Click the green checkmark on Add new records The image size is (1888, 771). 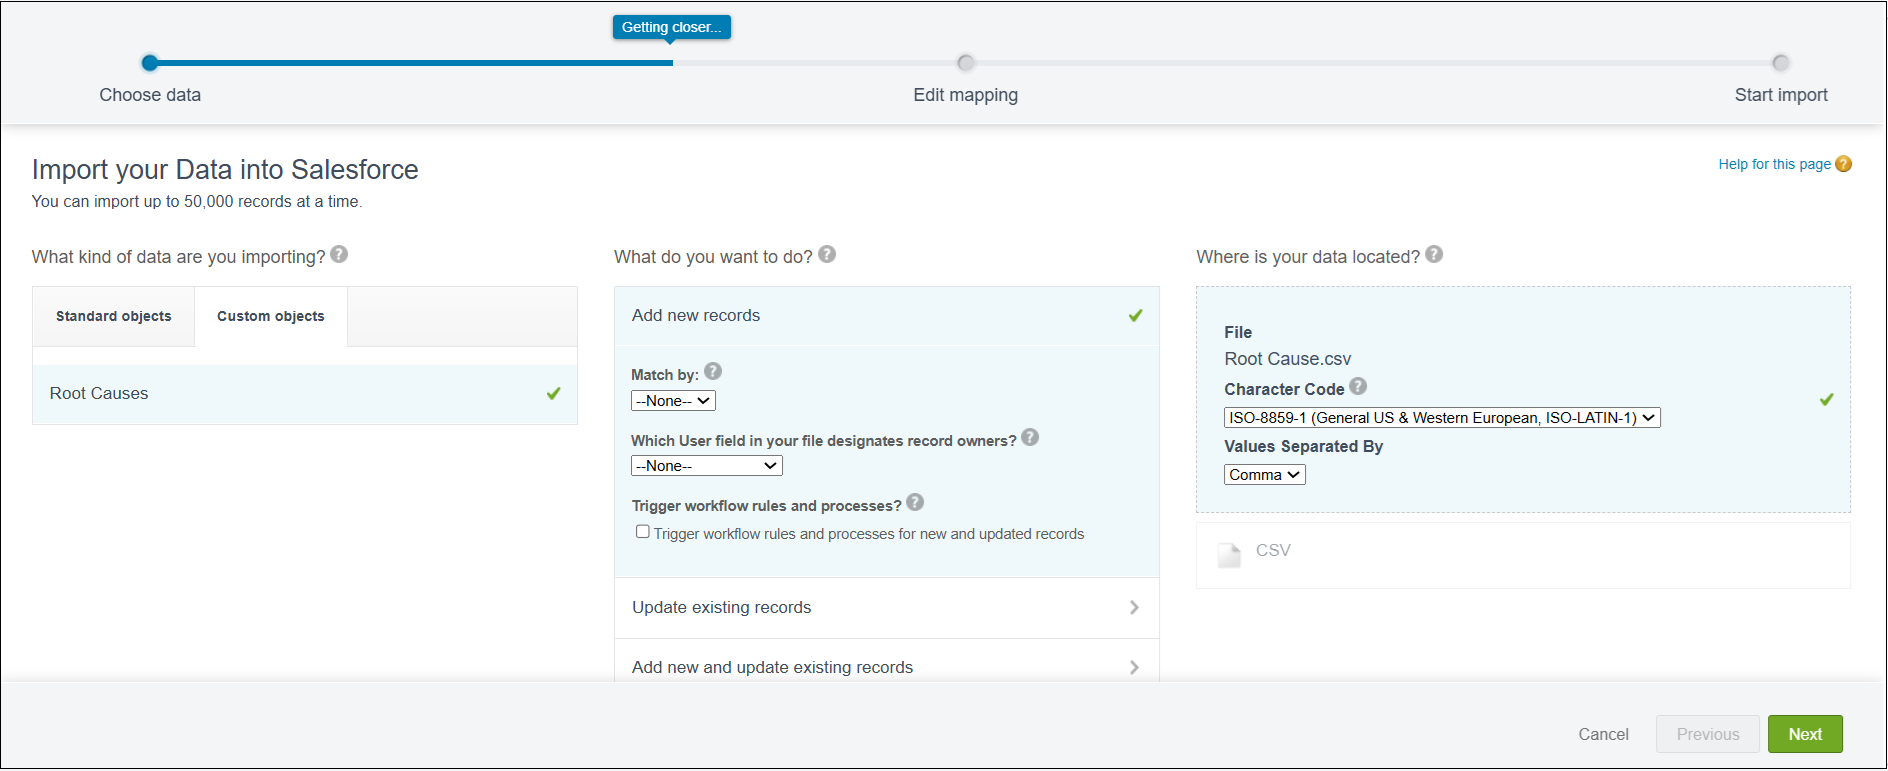pyautogui.click(x=1135, y=316)
